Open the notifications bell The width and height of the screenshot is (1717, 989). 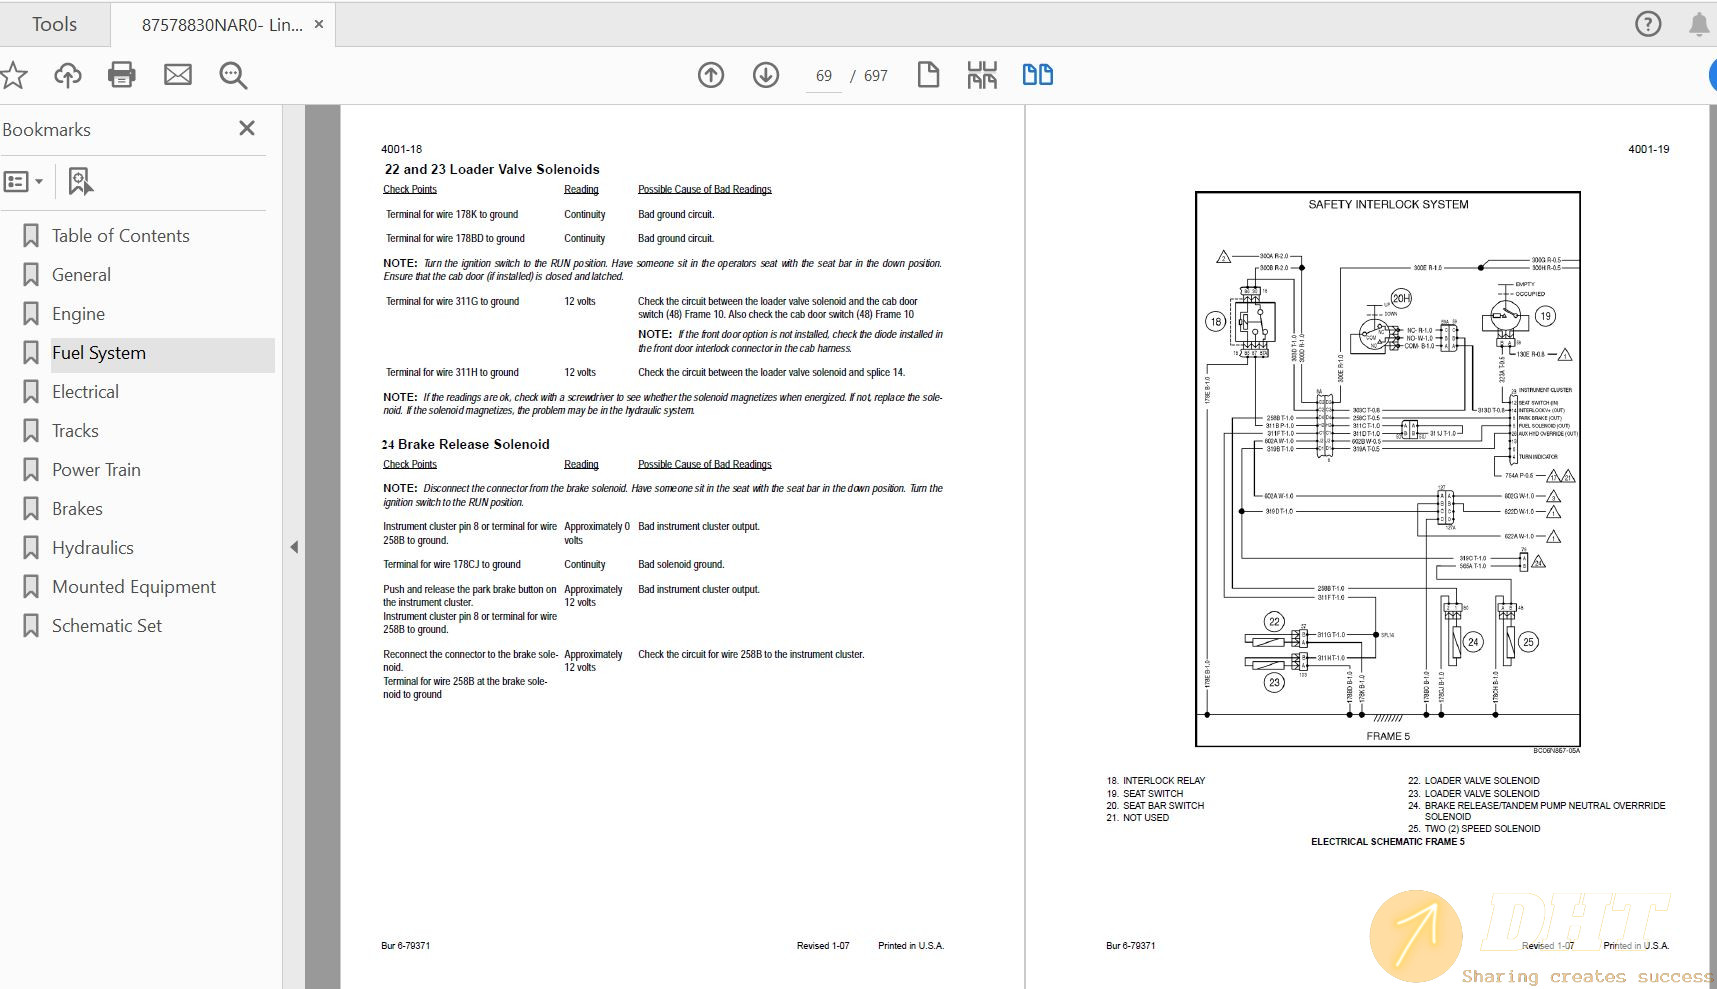click(1698, 24)
